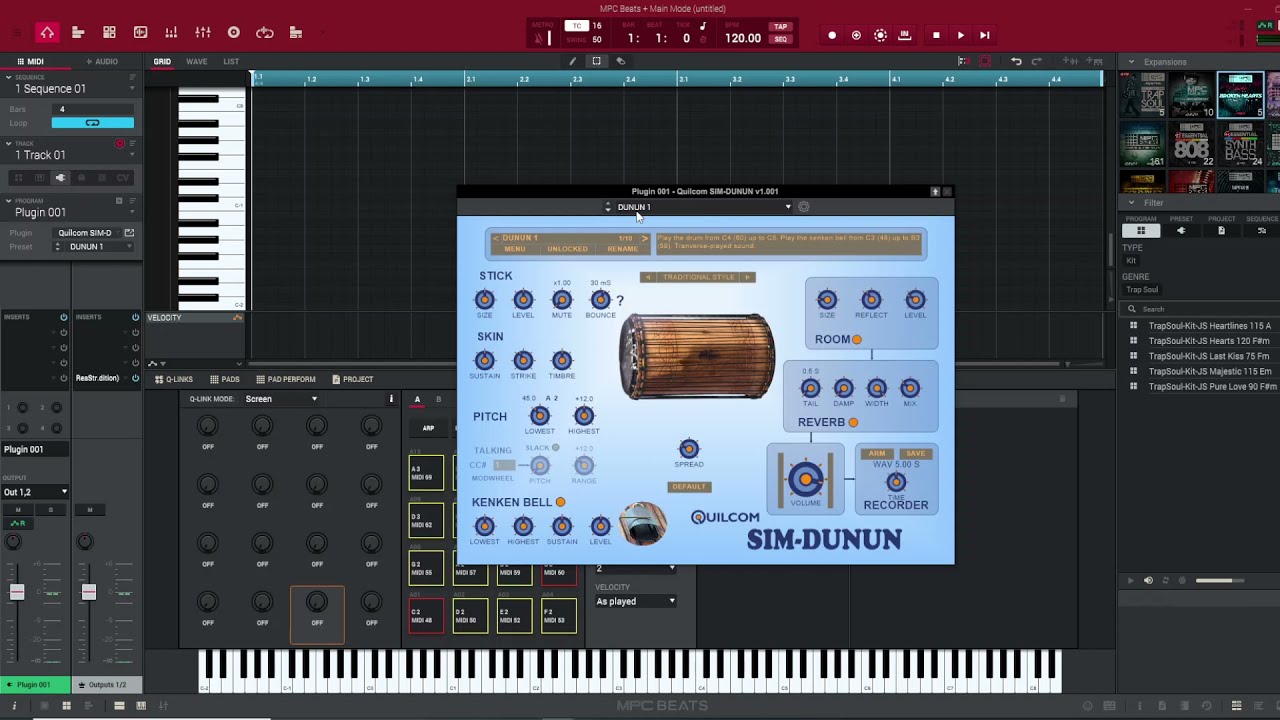
Task: Click the browser preview volume slider
Action: (x=1220, y=580)
